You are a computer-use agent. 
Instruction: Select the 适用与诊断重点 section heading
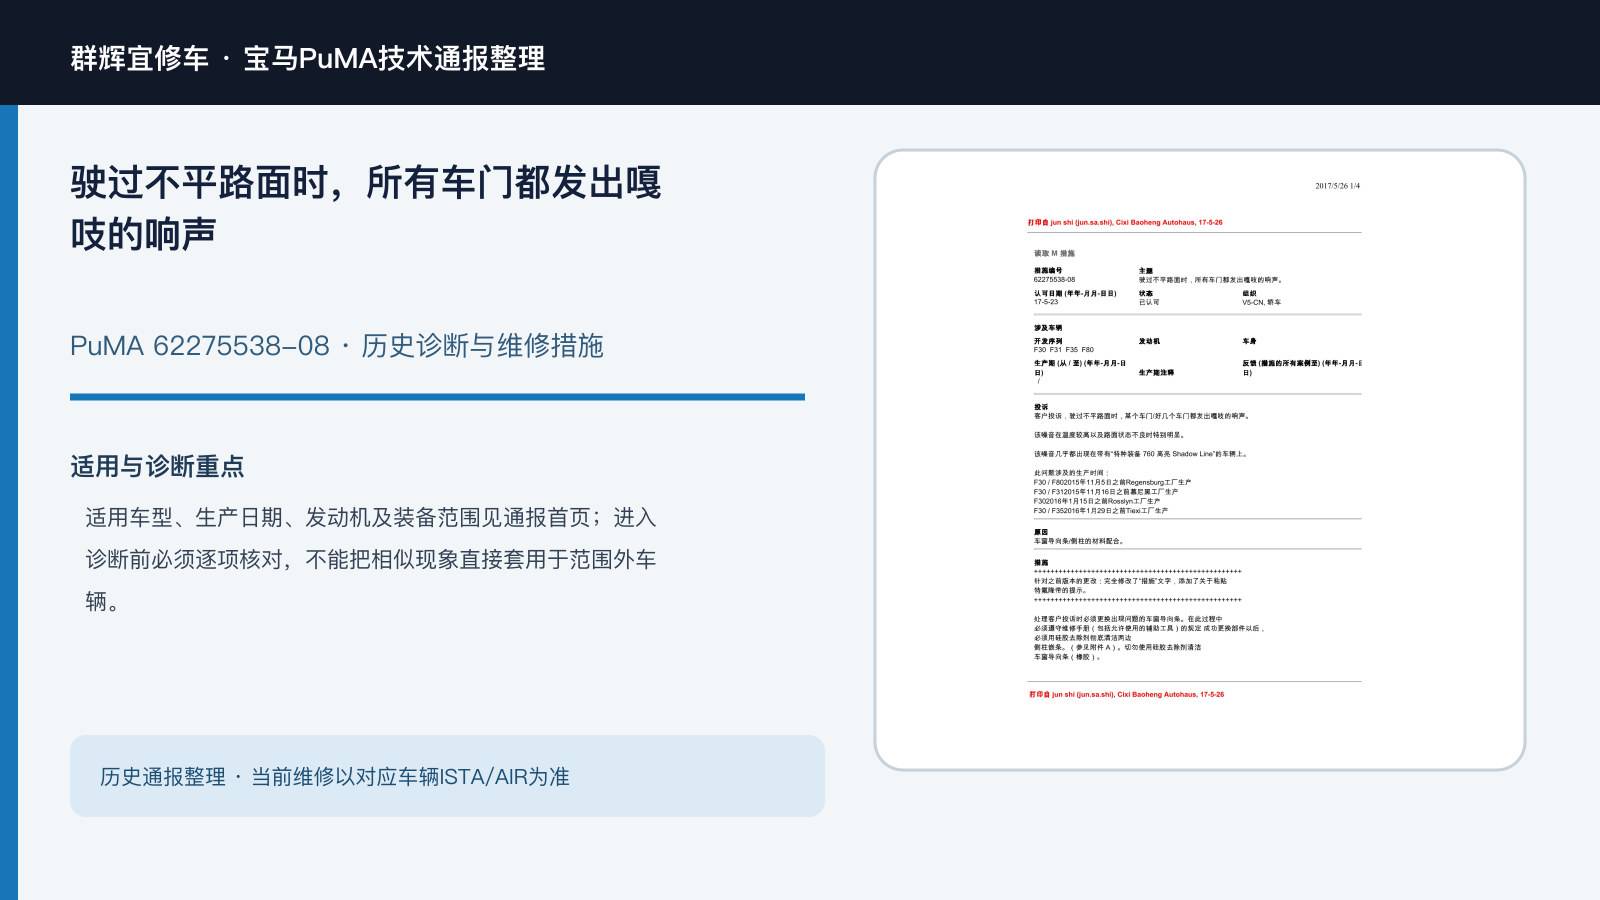(x=157, y=466)
